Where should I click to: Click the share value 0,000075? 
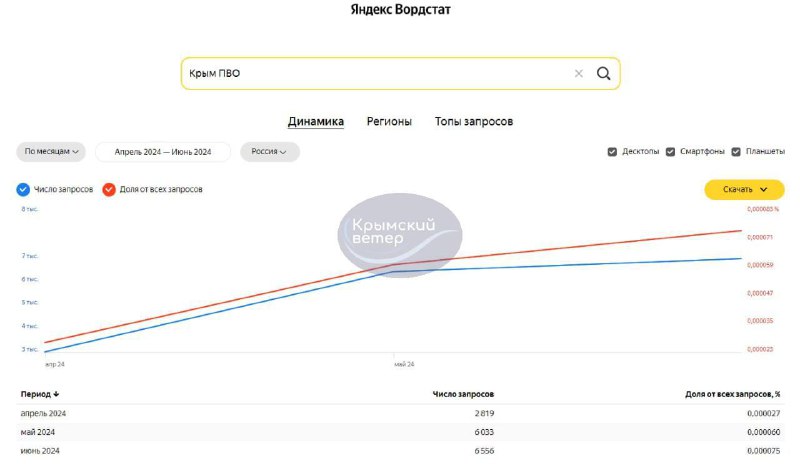[764, 451]
